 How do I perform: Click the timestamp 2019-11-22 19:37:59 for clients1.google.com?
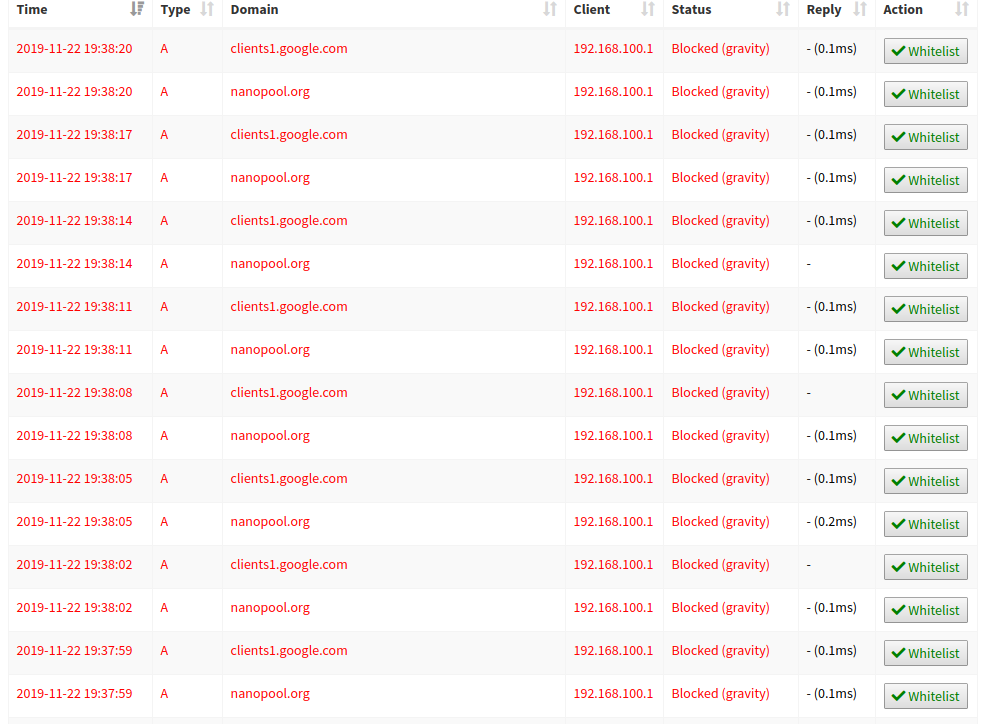[74, 651]
